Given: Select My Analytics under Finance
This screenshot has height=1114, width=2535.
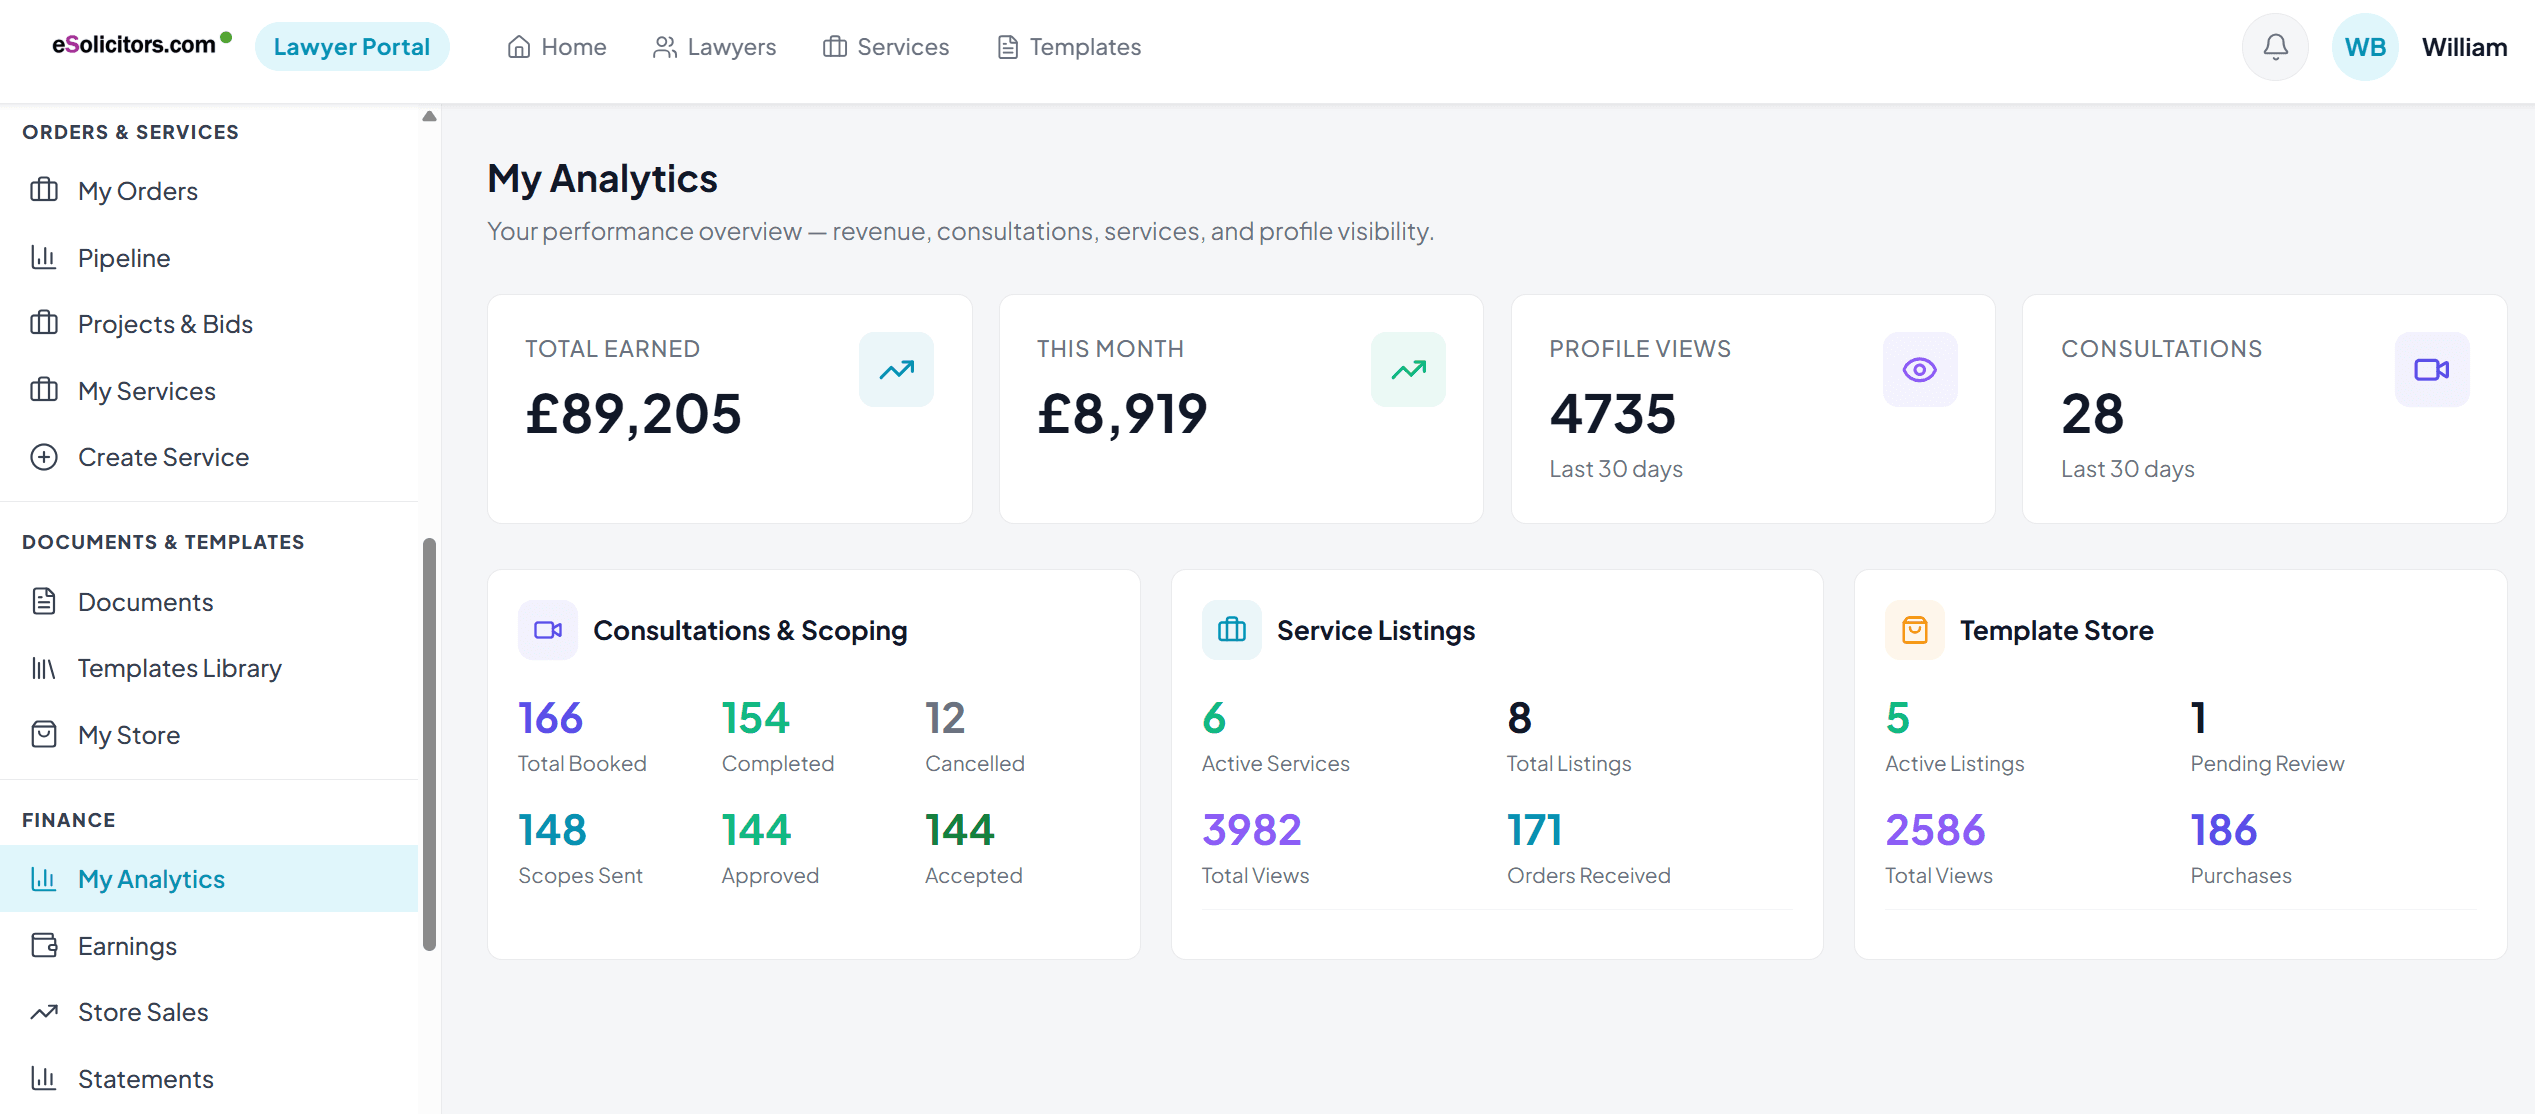Looking at the screenshot, I should pos(150,879).
